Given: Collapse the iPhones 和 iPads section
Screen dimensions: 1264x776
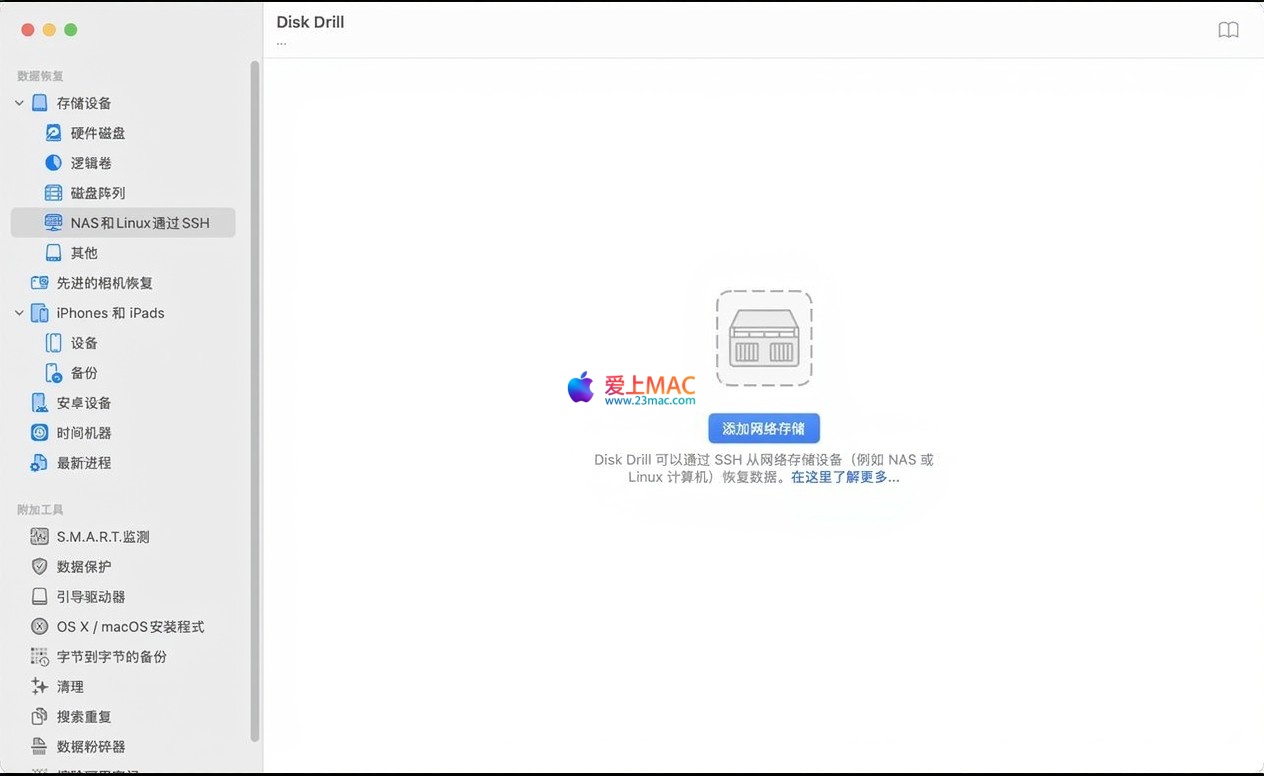Looking at the screenshot, I should tap(19, 313).
